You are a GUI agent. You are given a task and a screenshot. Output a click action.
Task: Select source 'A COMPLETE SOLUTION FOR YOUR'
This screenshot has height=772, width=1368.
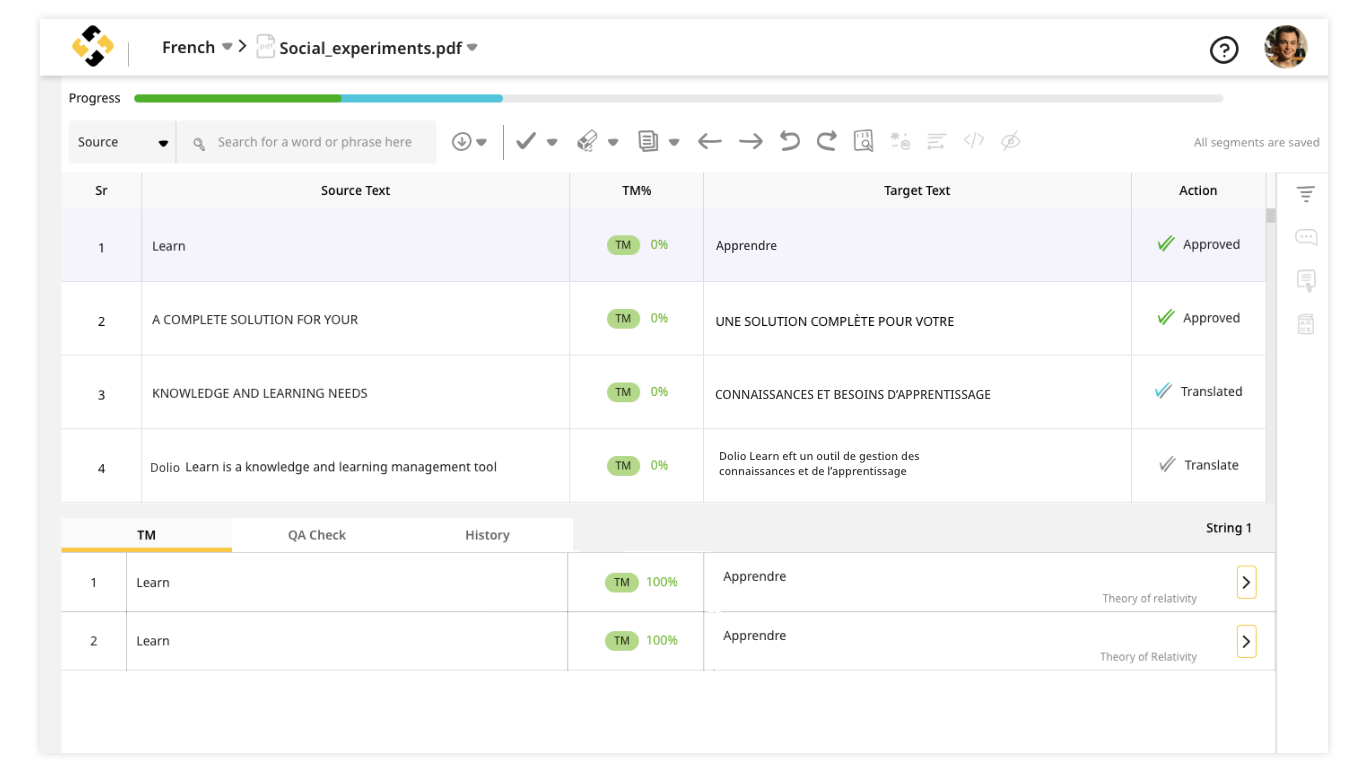click(x=255, y=319)
